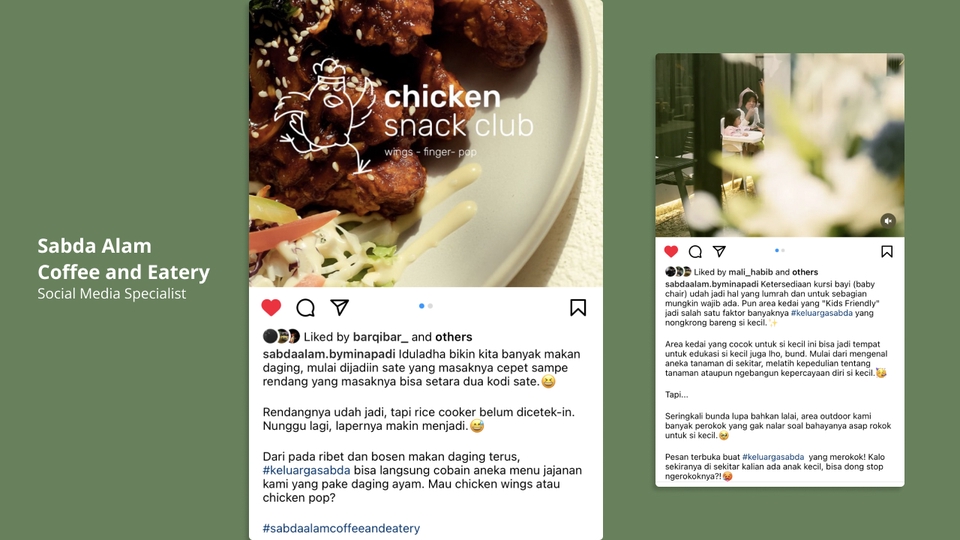Toggle the video mute speaker icon

[x=888, y=220]
